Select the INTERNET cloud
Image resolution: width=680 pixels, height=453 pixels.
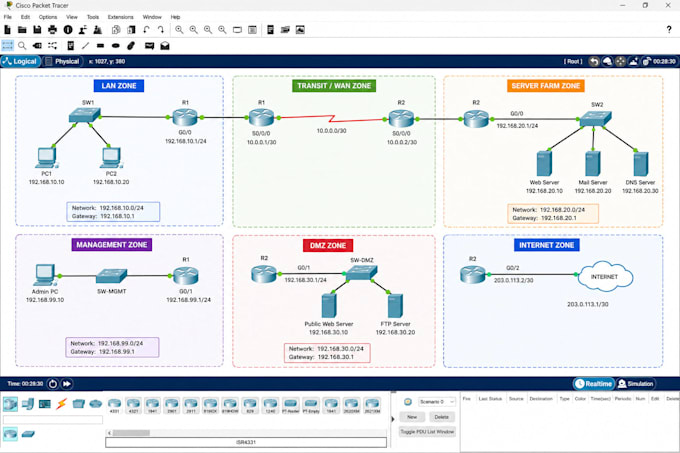(x=605, y=276)
